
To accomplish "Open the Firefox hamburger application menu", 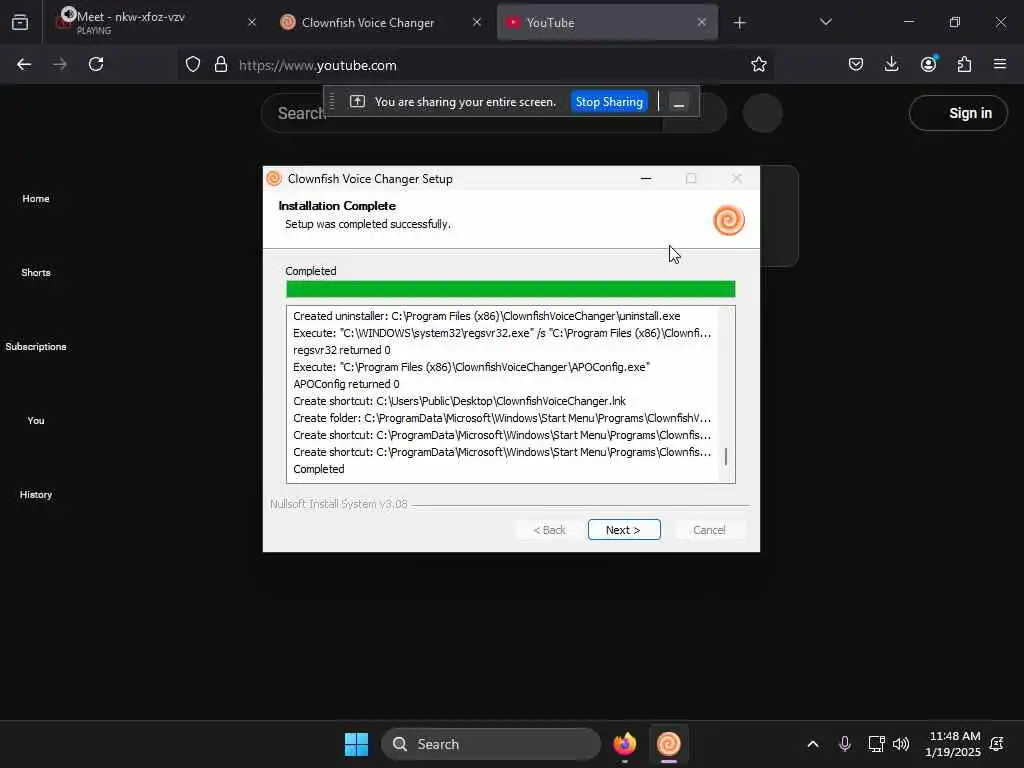I will click(1000, 64).
